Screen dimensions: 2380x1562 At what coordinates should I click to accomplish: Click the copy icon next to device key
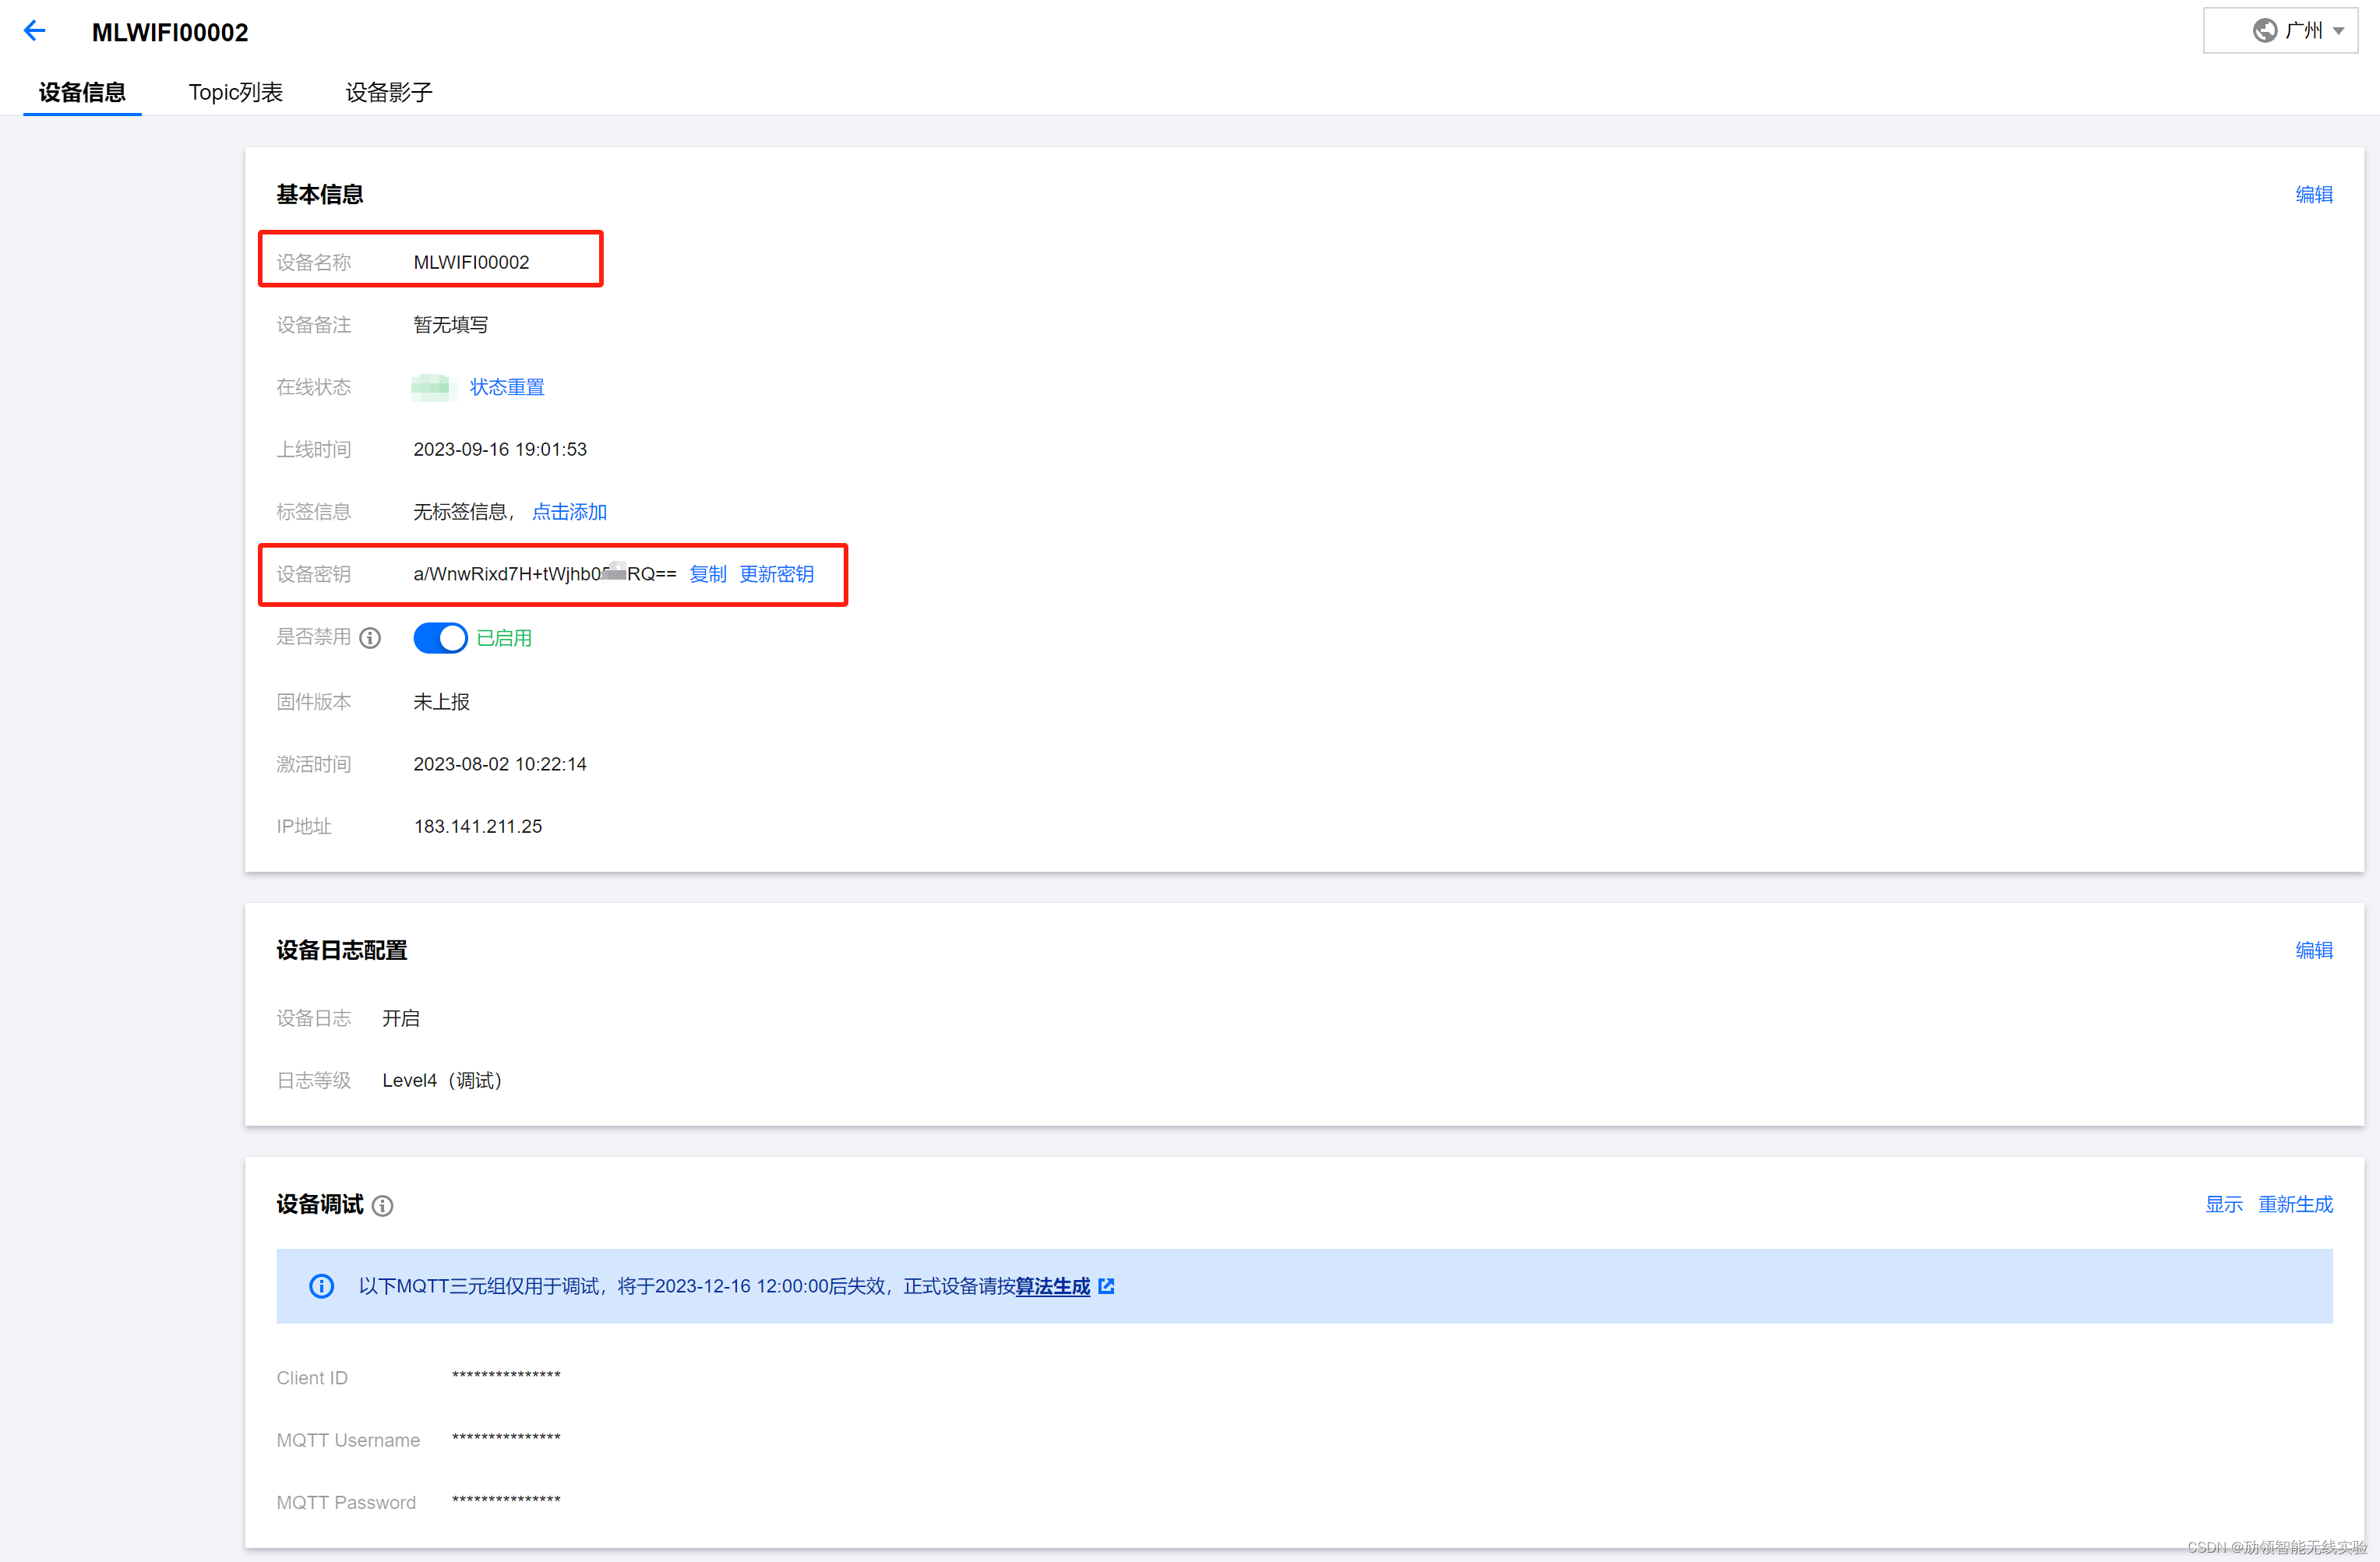706,573
